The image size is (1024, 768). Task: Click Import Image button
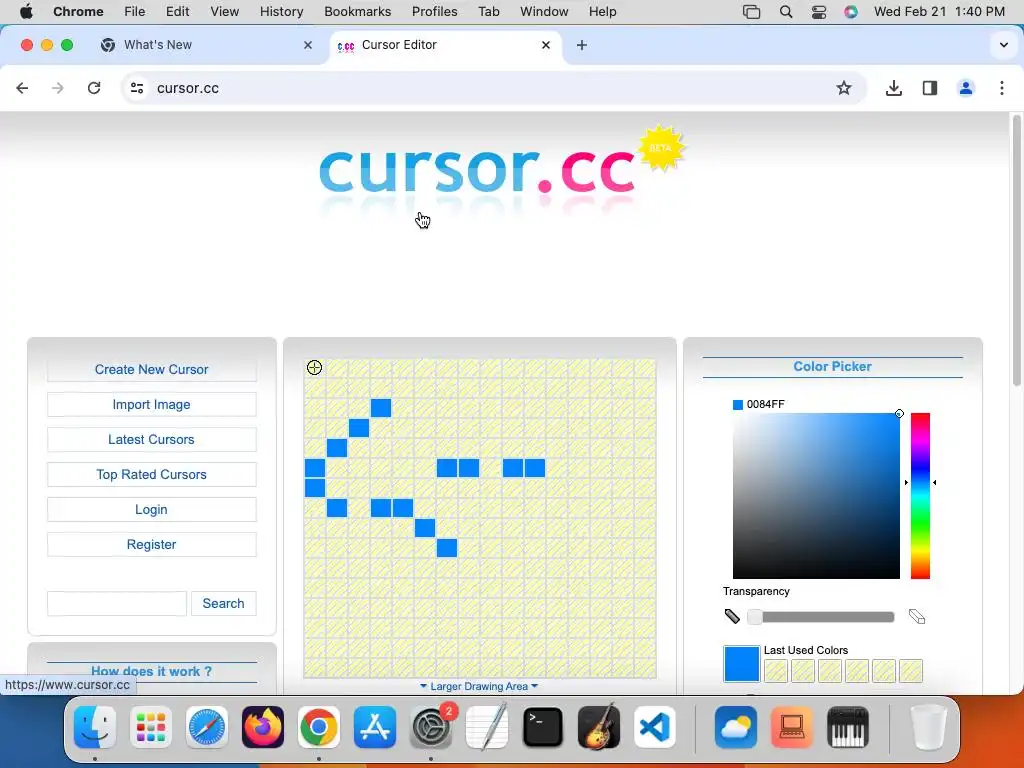coord(152,404)
